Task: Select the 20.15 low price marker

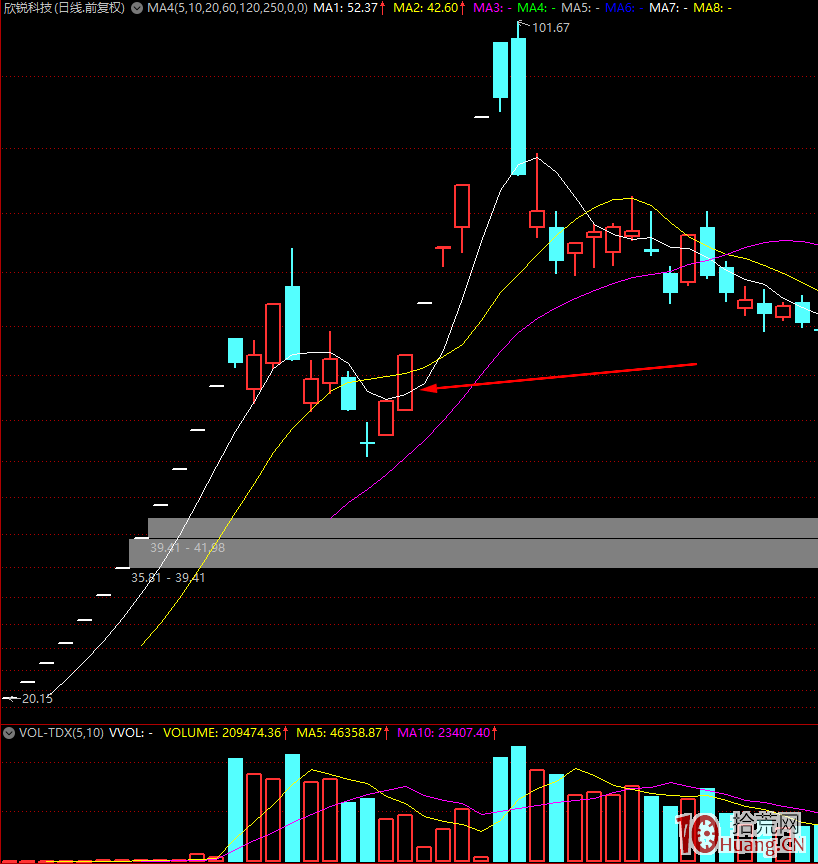Action: [37, 699]
